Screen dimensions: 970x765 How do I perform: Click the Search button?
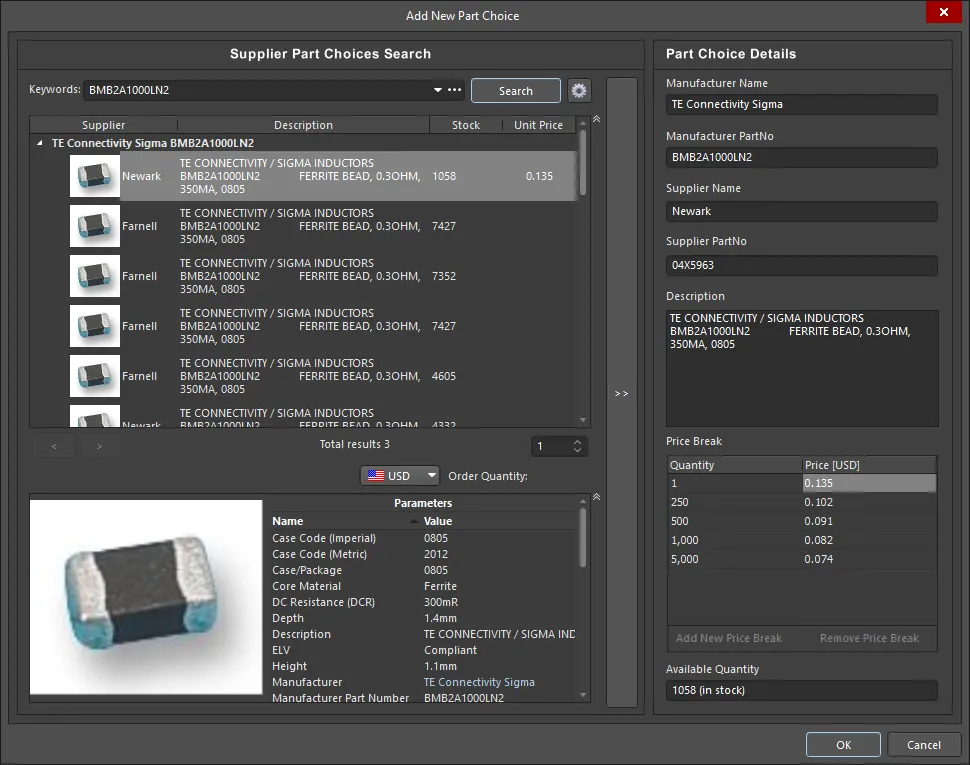515,91
